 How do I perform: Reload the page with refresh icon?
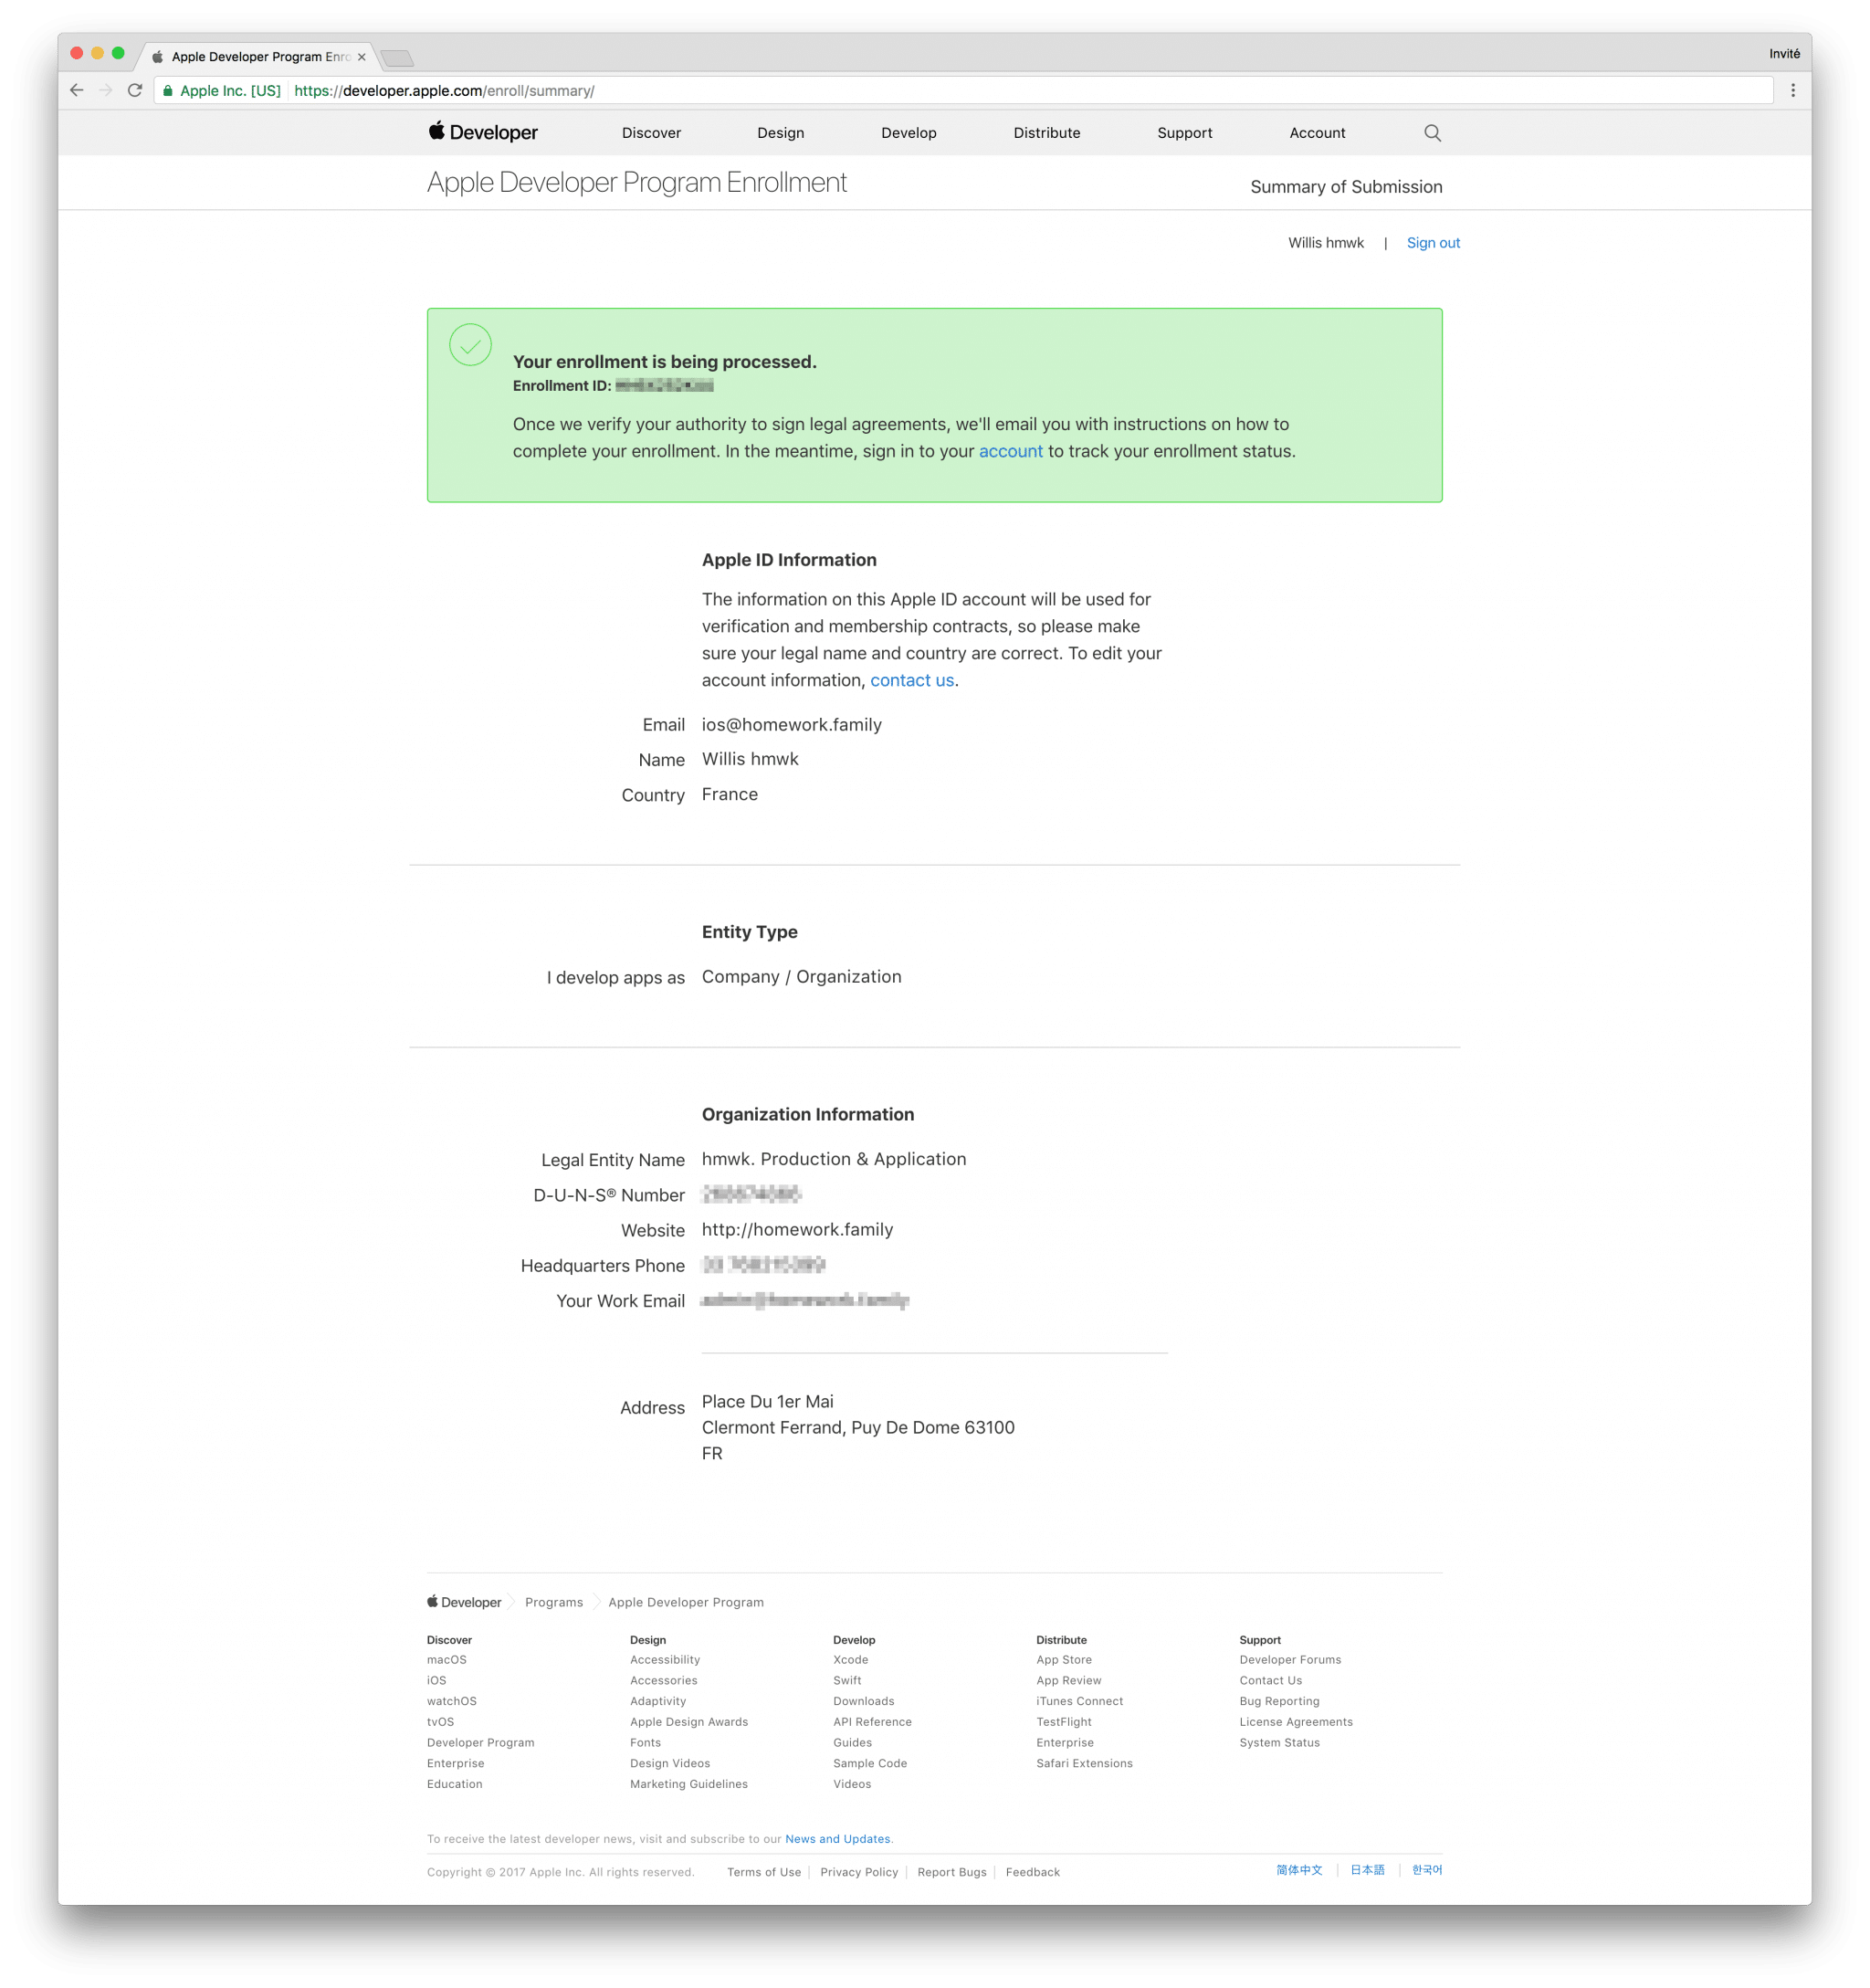tap(135, 90)
